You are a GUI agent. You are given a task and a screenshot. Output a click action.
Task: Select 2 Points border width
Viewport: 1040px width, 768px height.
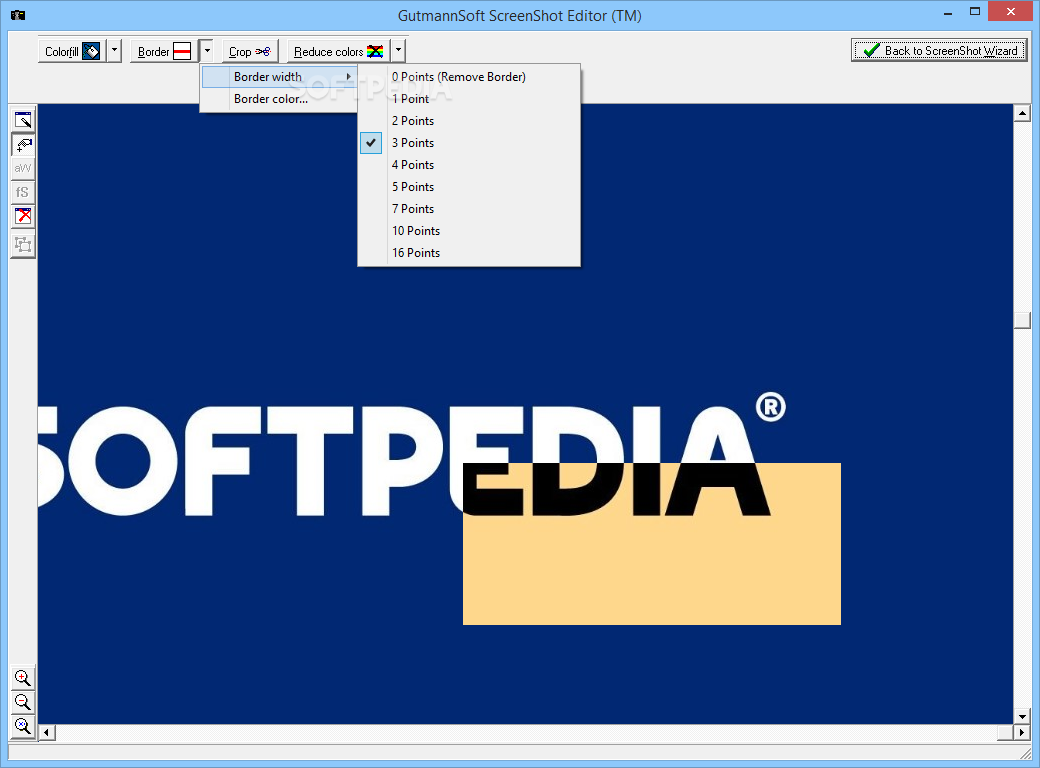pos(469,121)
